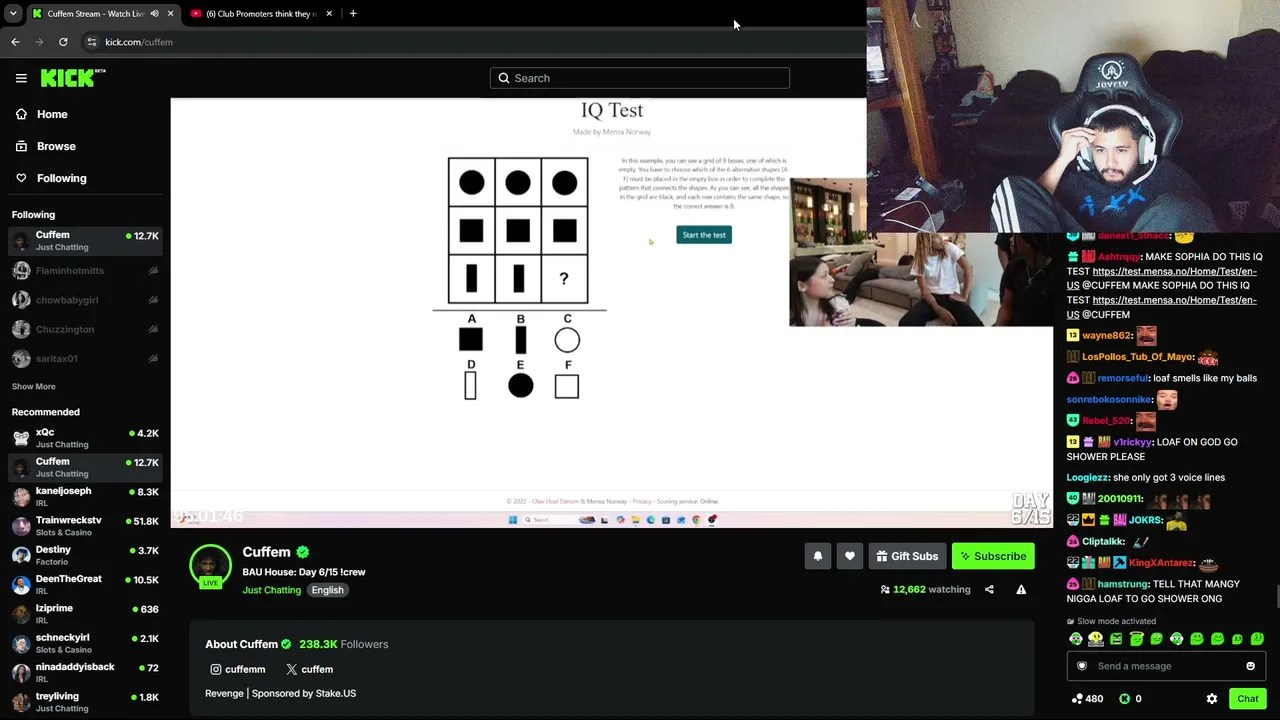Reload the page with the refresh icon
The image size is (1280, 720).
(x=63, y=42)
